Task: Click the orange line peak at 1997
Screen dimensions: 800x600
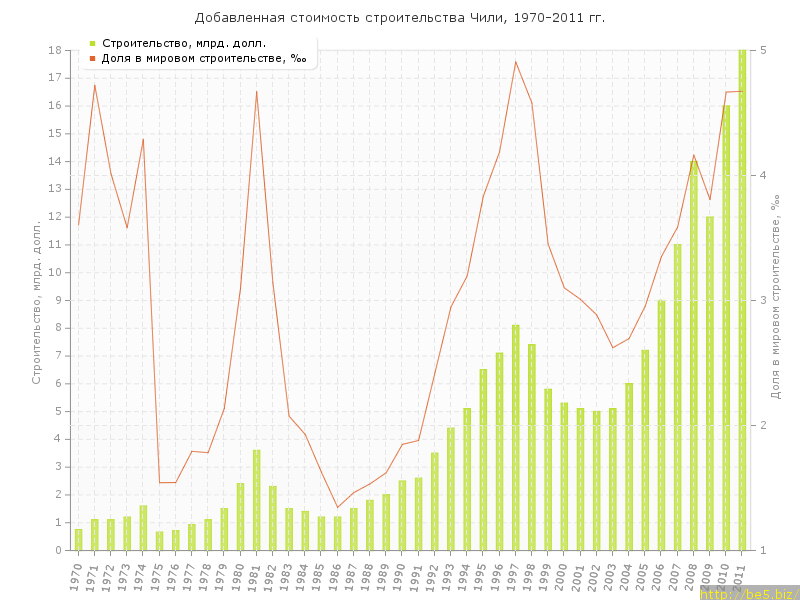Action: click(x=516, y=62)
